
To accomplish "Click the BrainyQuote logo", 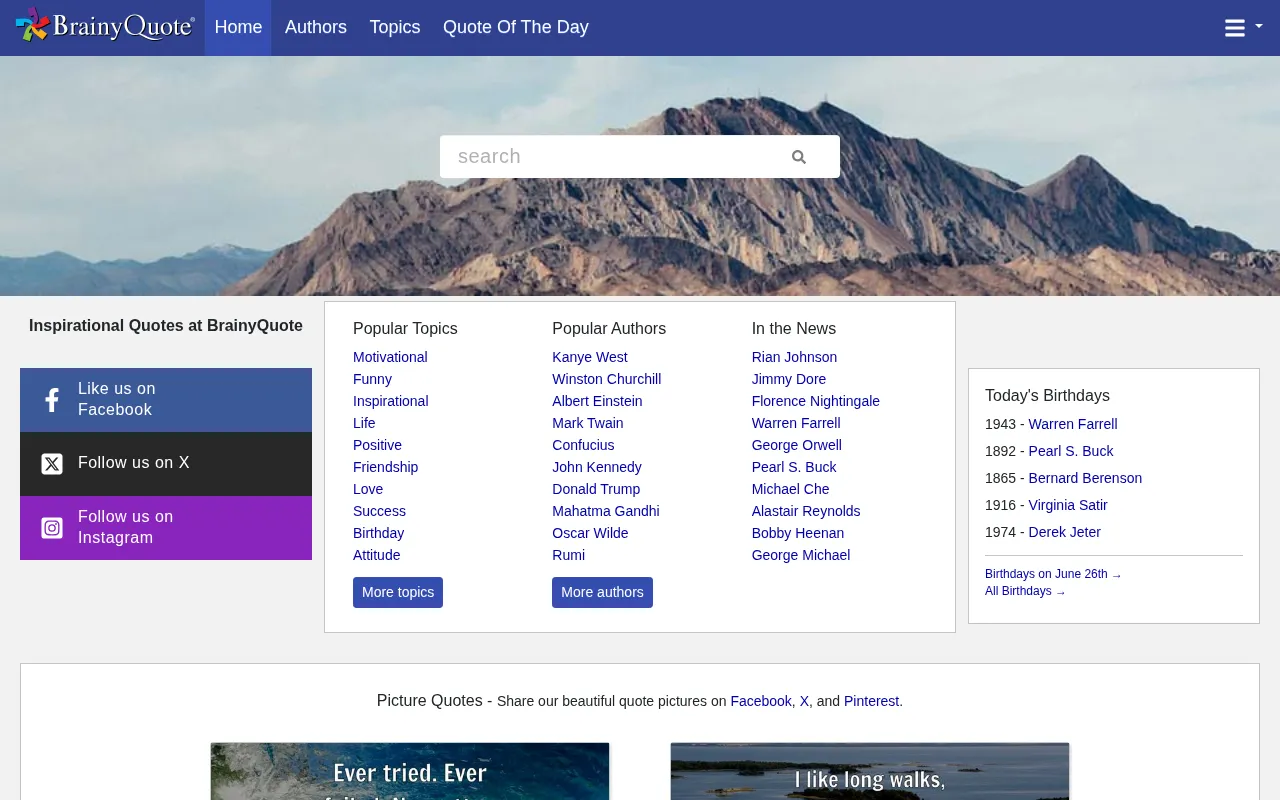I will [x=105, y=26].
